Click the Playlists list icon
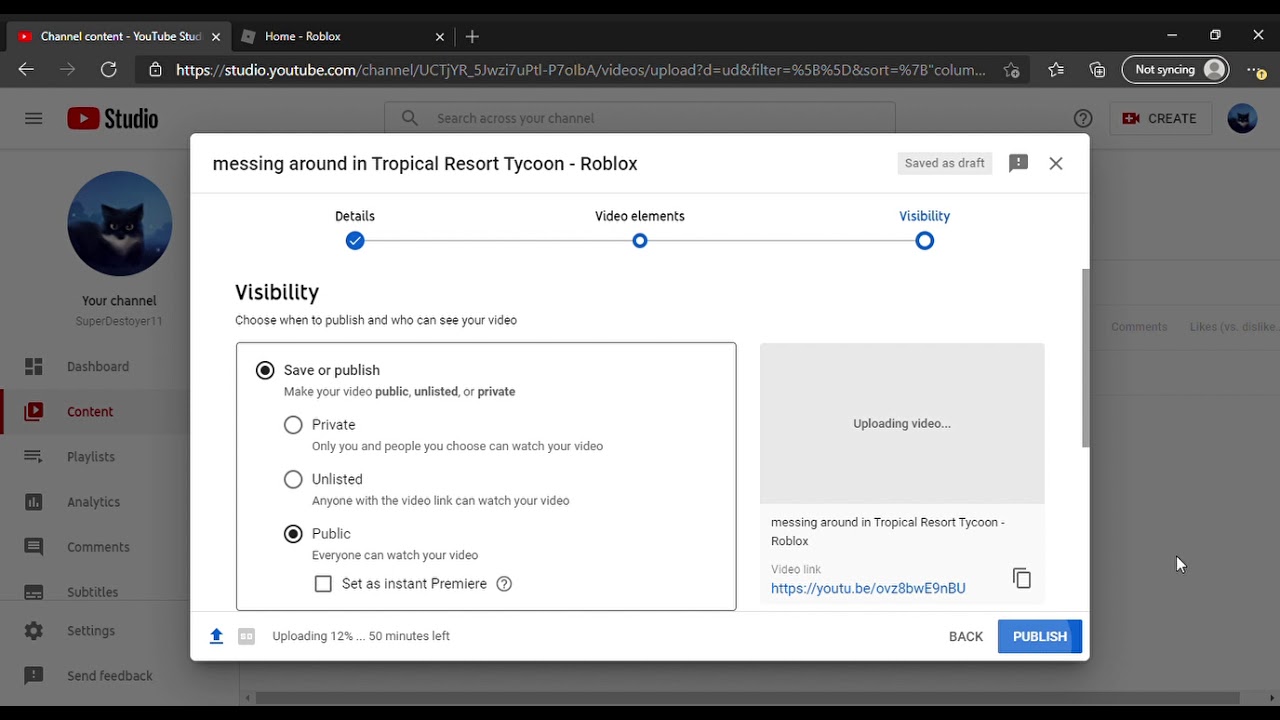This screenshot has height=720, width=1280. coord(34,456)
